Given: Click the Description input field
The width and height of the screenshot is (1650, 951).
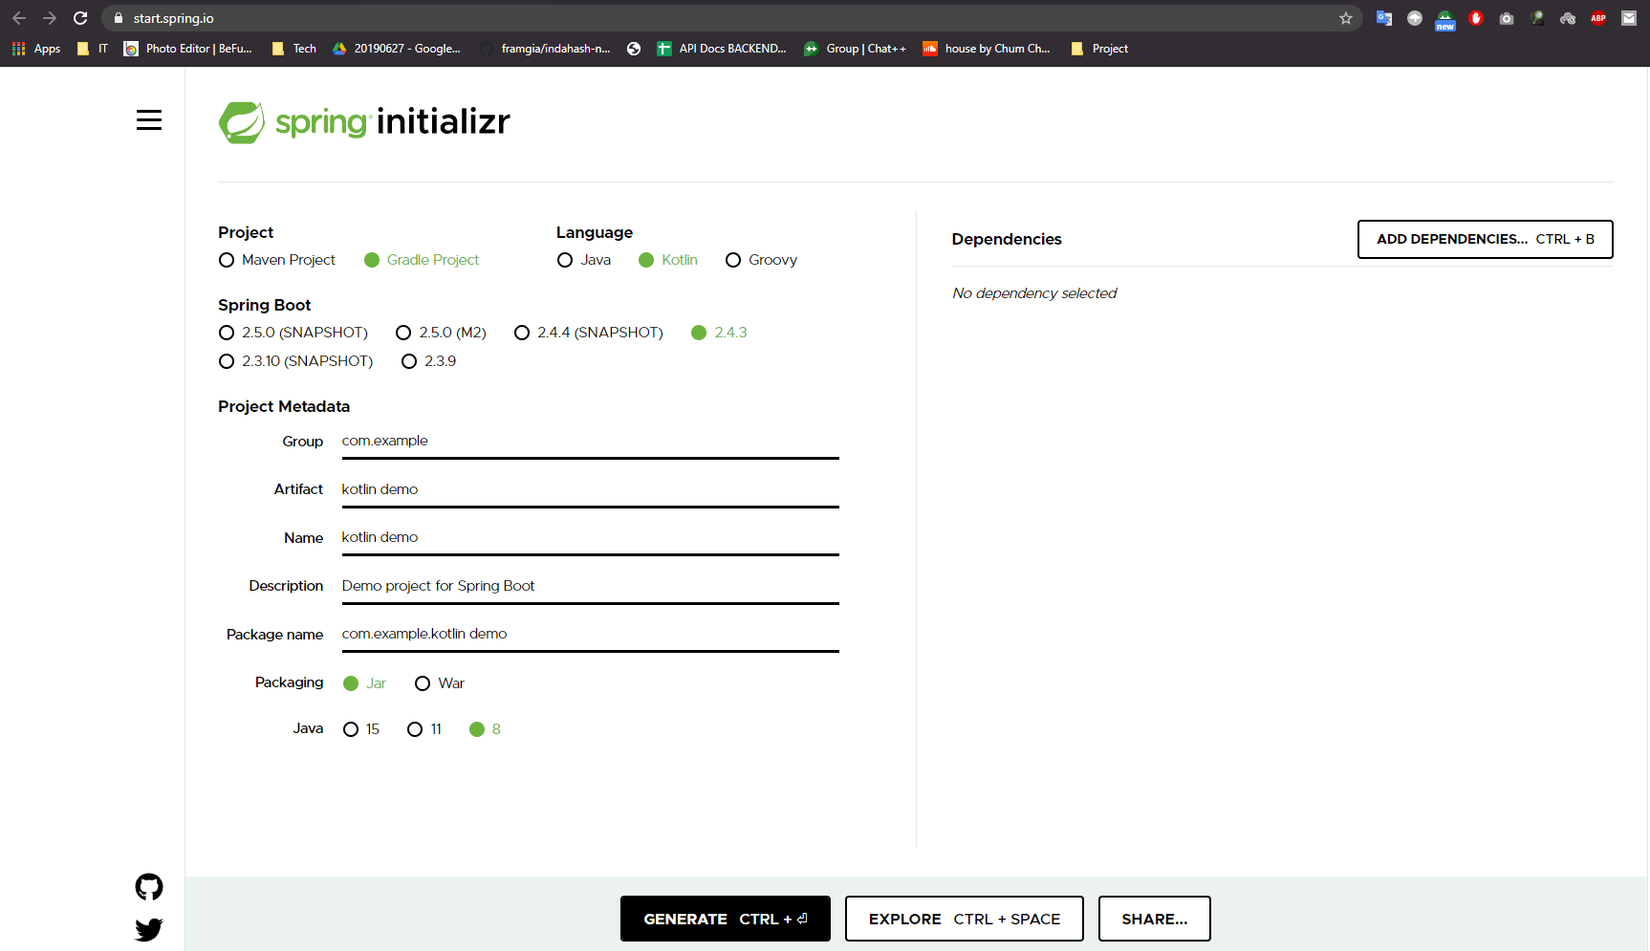Looking at the screenshot, I should coord(590,586).
